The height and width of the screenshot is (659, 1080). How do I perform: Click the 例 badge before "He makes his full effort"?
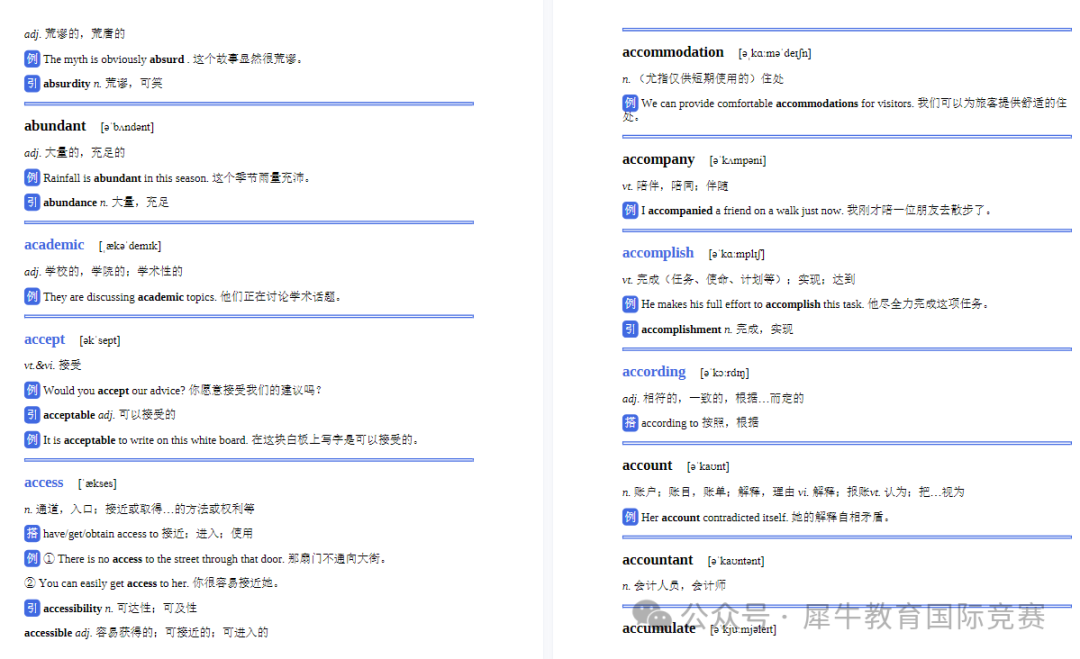(x=630, y=304)
